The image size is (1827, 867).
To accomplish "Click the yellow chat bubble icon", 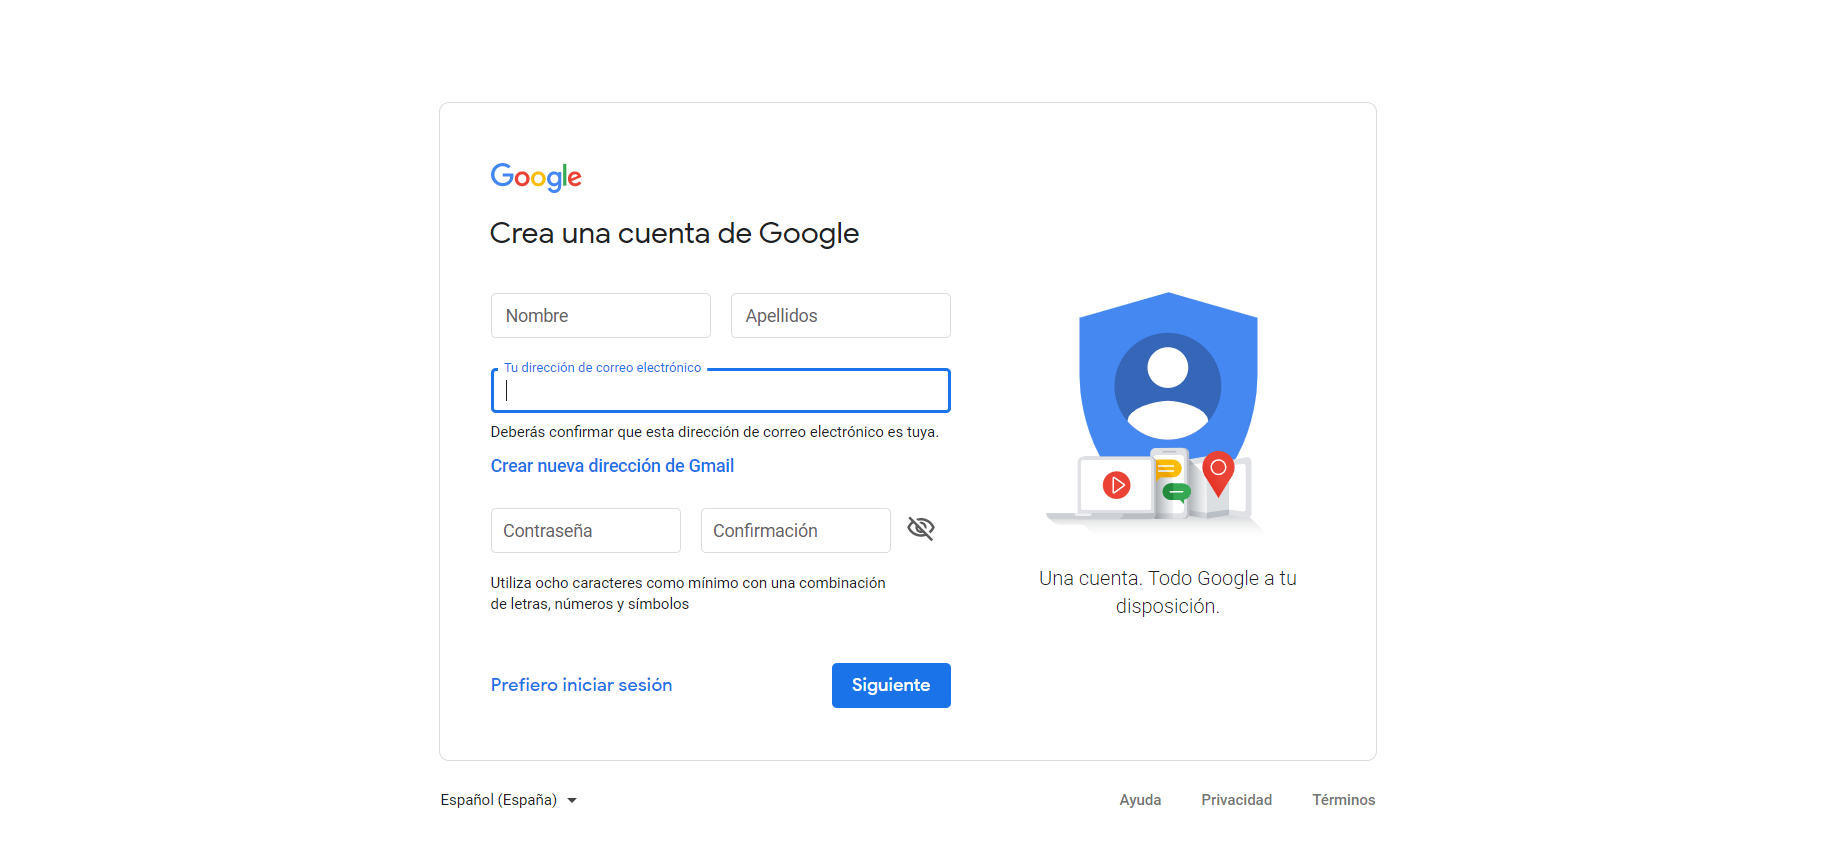I will coord(1167,469).
